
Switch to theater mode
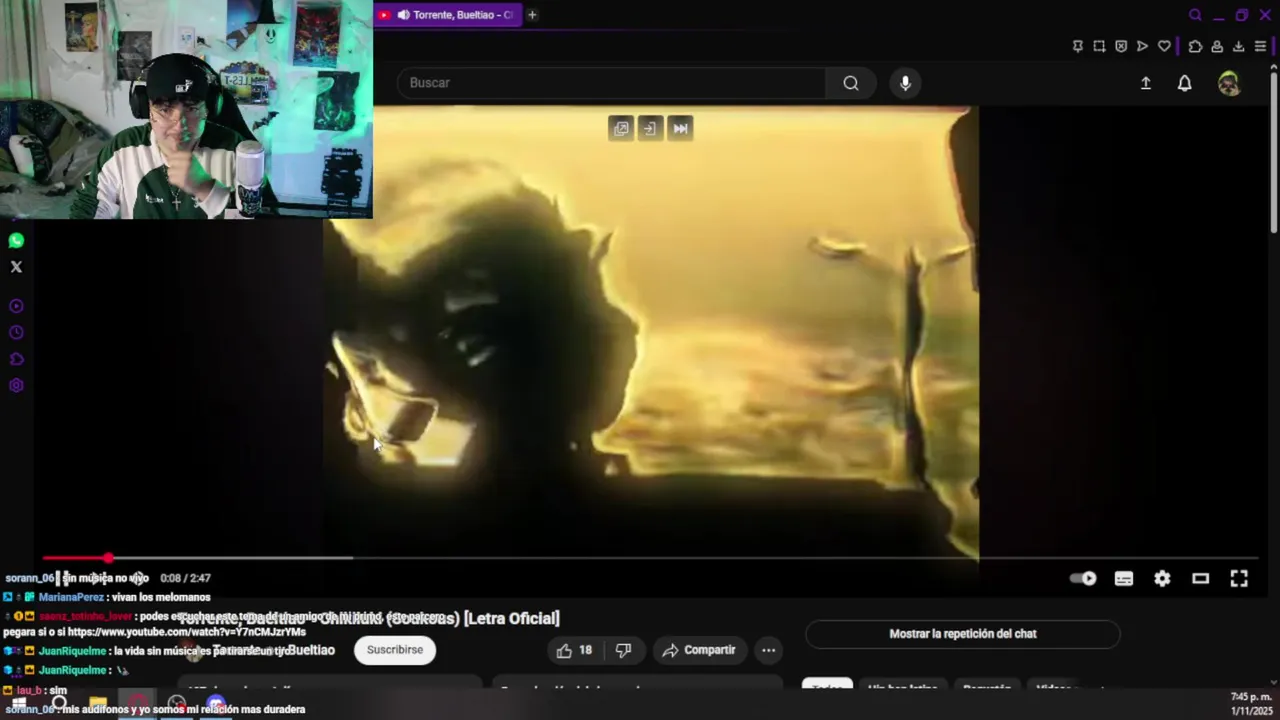pyautogui.click(x=1201, y=578)
